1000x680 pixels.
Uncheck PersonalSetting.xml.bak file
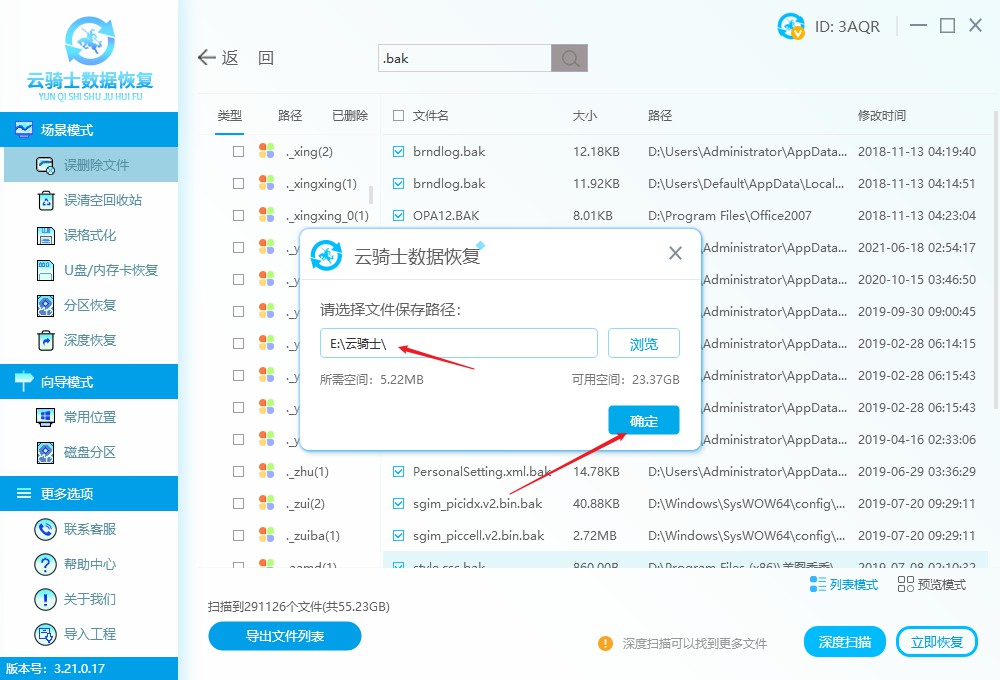(399, 471)
